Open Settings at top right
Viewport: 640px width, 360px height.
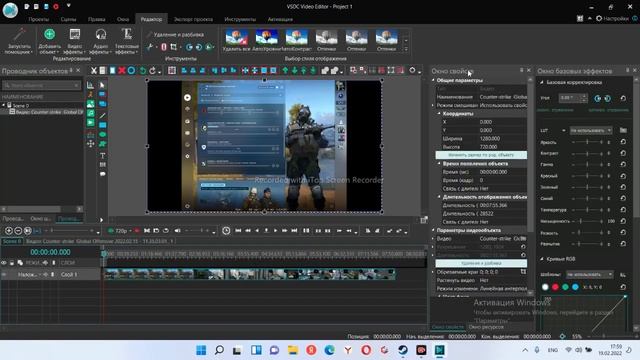[x=612, y=18]
